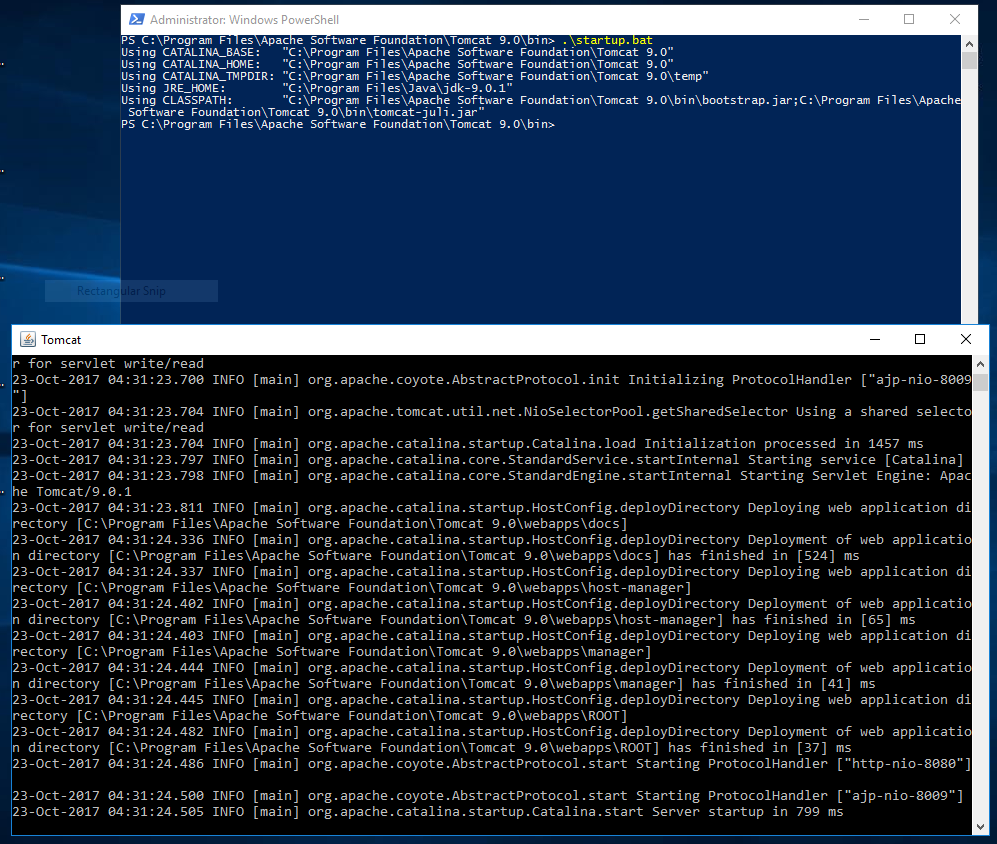
Task: Click the scroll-up arrow of the Tomcat console
Action: pyautogui.click(x=978, y=362)
